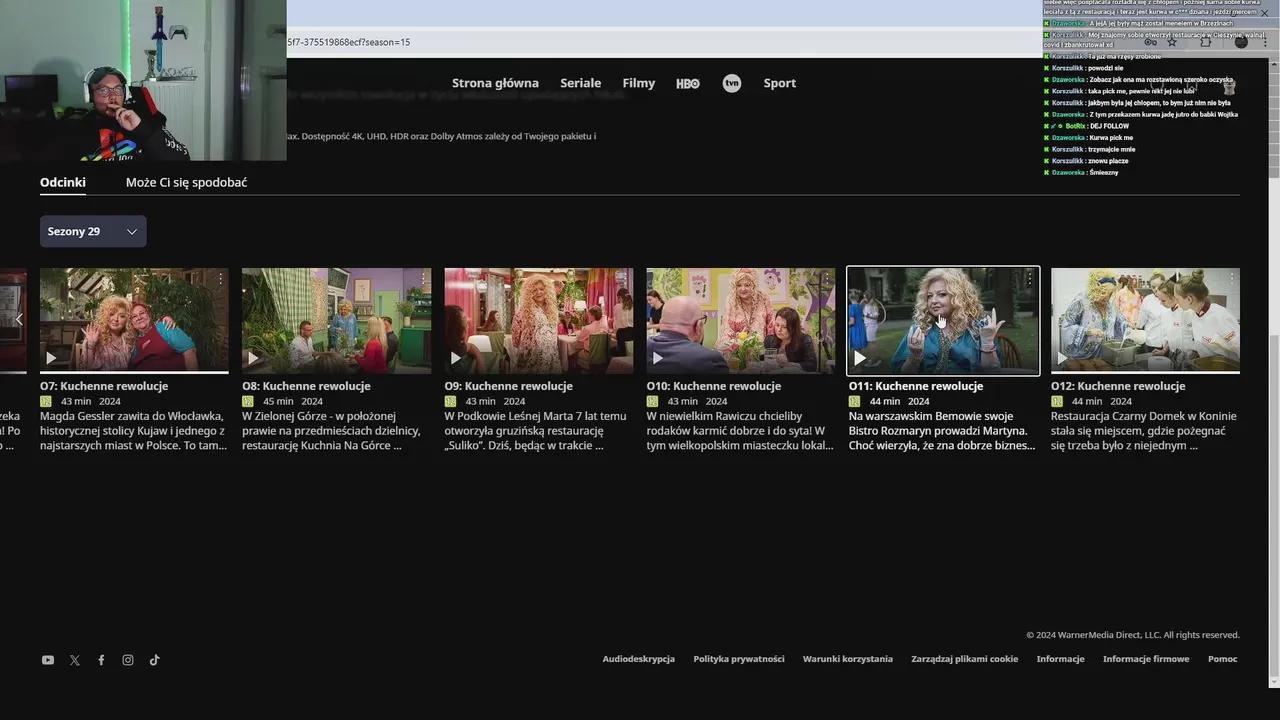This screenshot has height=720, width=1280.
Task: Switch to the Może Ci się spodobać tab
Action: tap(186, 182)
